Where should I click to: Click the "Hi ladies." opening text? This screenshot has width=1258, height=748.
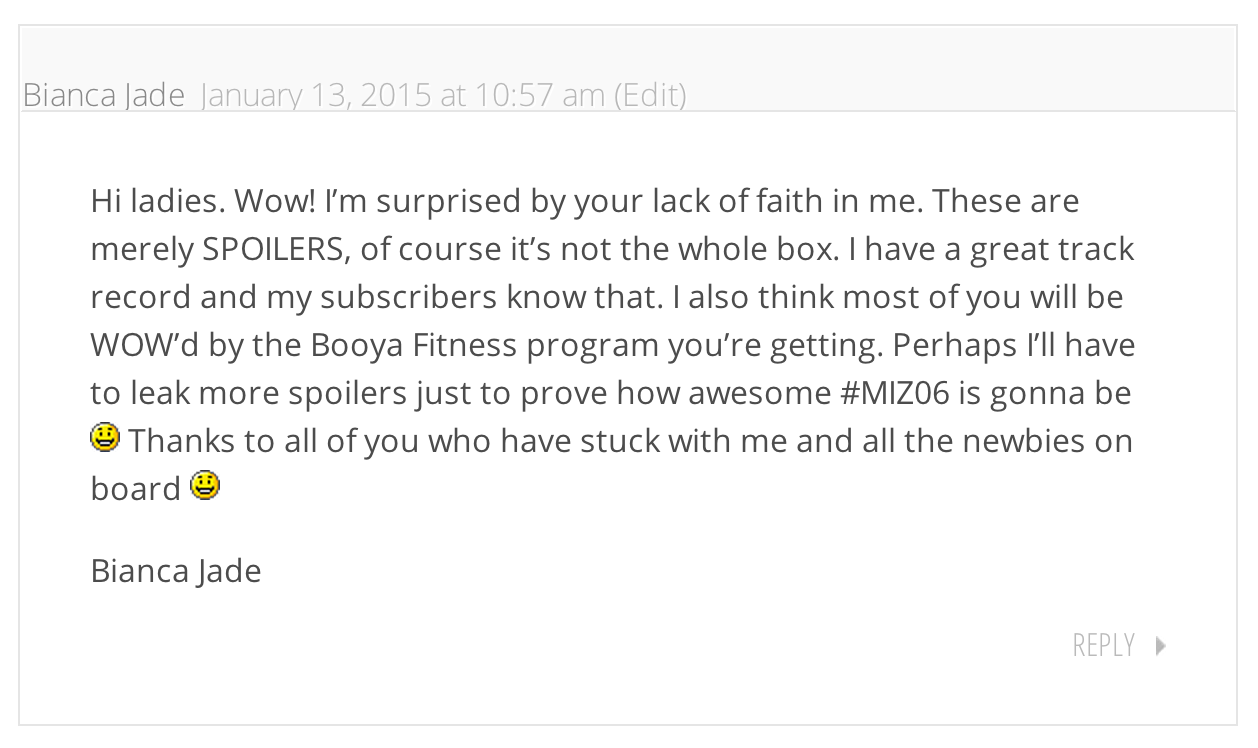point(158,201)
